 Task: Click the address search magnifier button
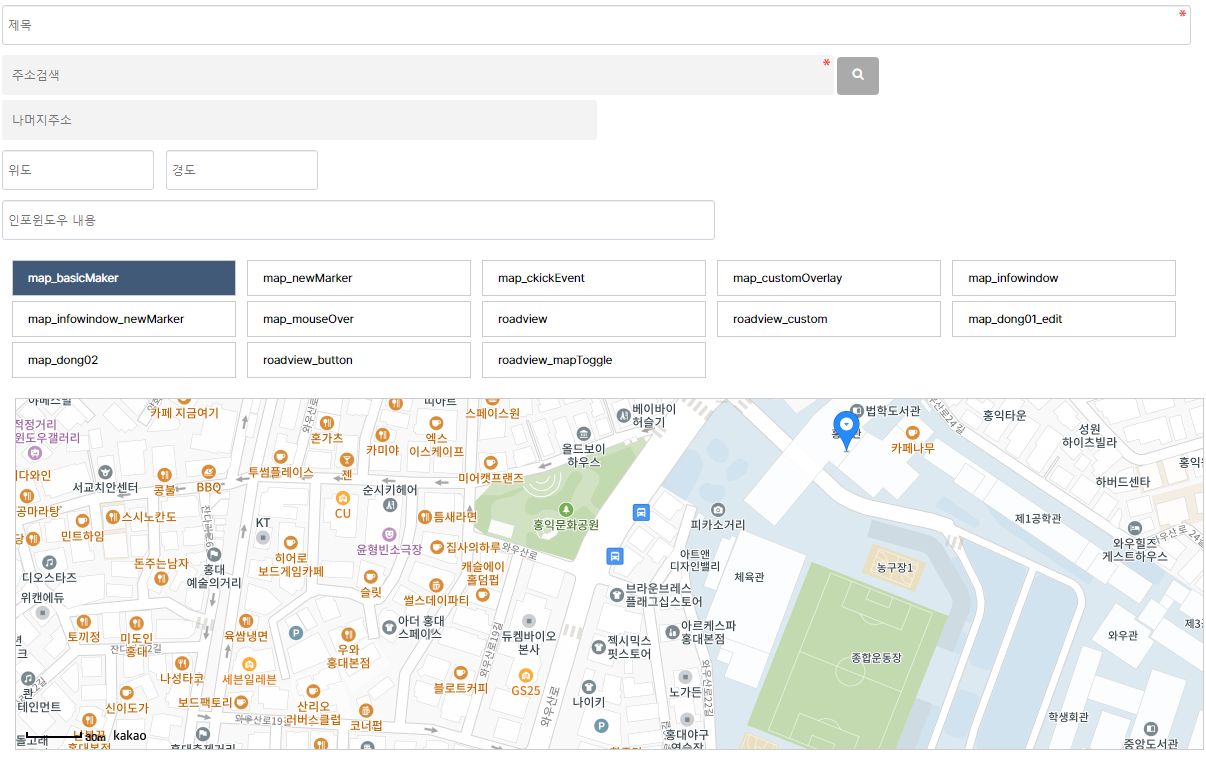[x=857, y=76]
